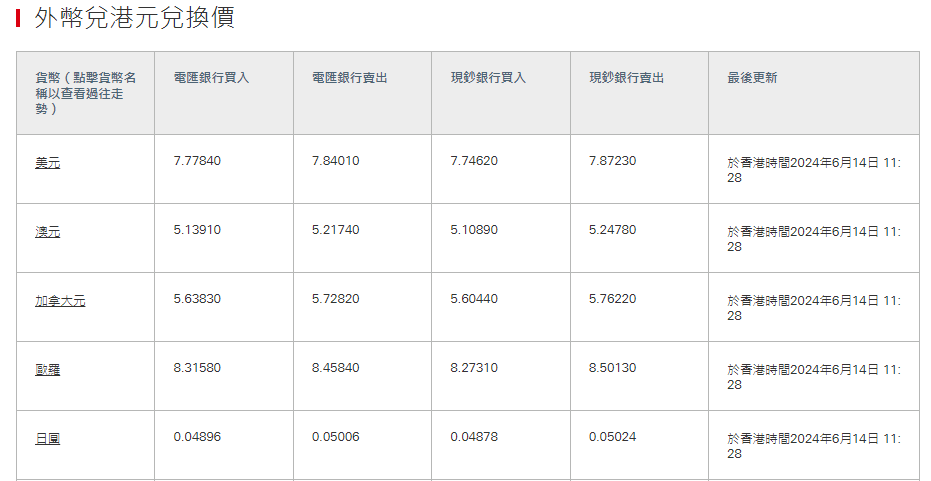This screenshot has height=481, width=931.
Task: Click the Canadian dollar rate 5.60440
Action: pos(474,299)
